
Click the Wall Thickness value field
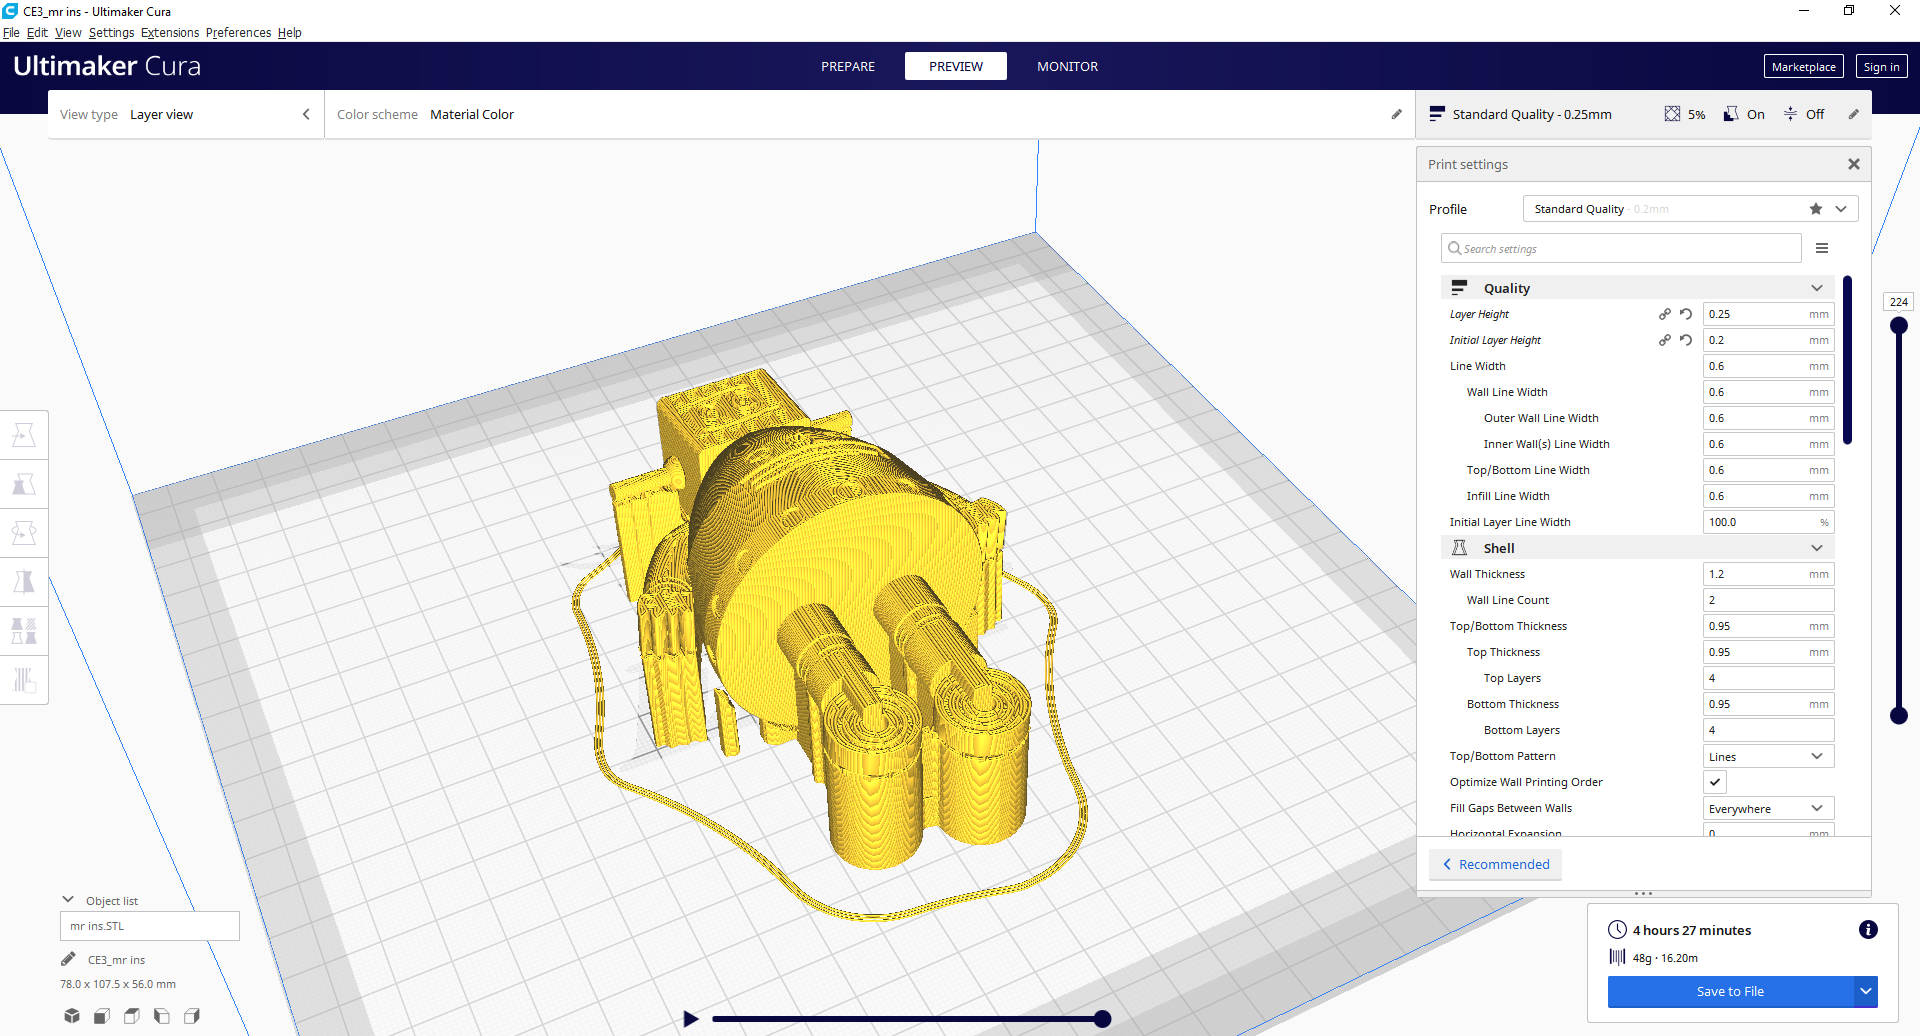[x=1769, y=574]
